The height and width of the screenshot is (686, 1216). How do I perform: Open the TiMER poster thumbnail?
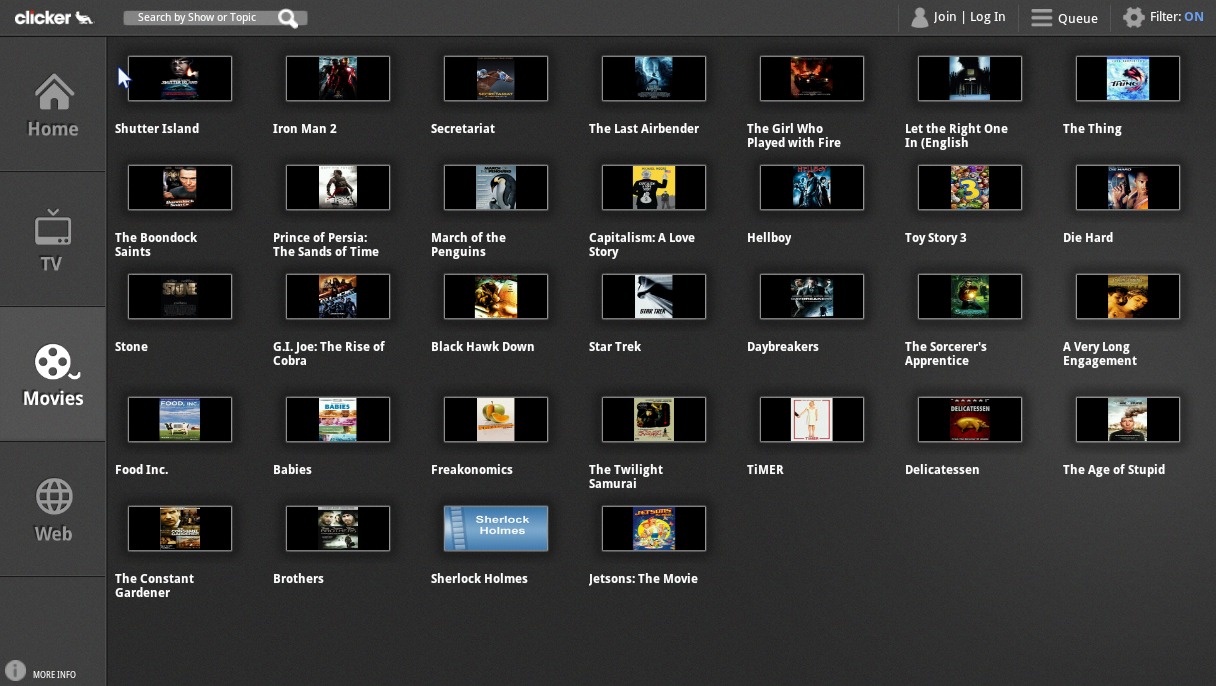point(812,419)
